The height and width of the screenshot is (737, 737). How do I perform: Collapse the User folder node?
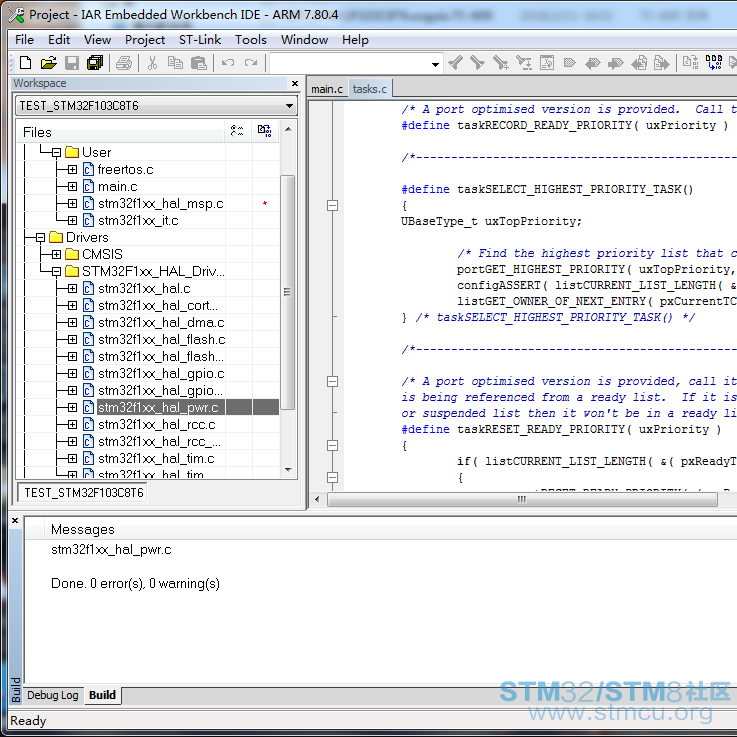click(56, 152)
